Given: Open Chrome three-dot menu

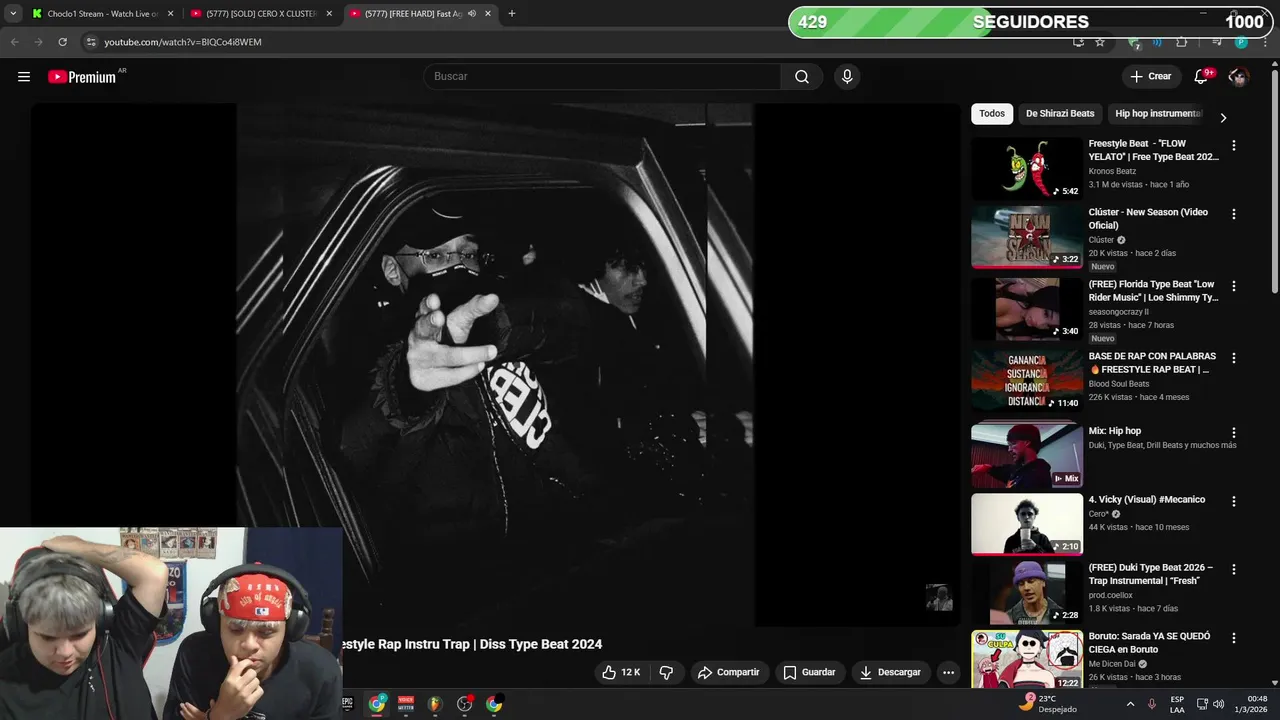Looking at the screenshot, I should coord(1265,42).
